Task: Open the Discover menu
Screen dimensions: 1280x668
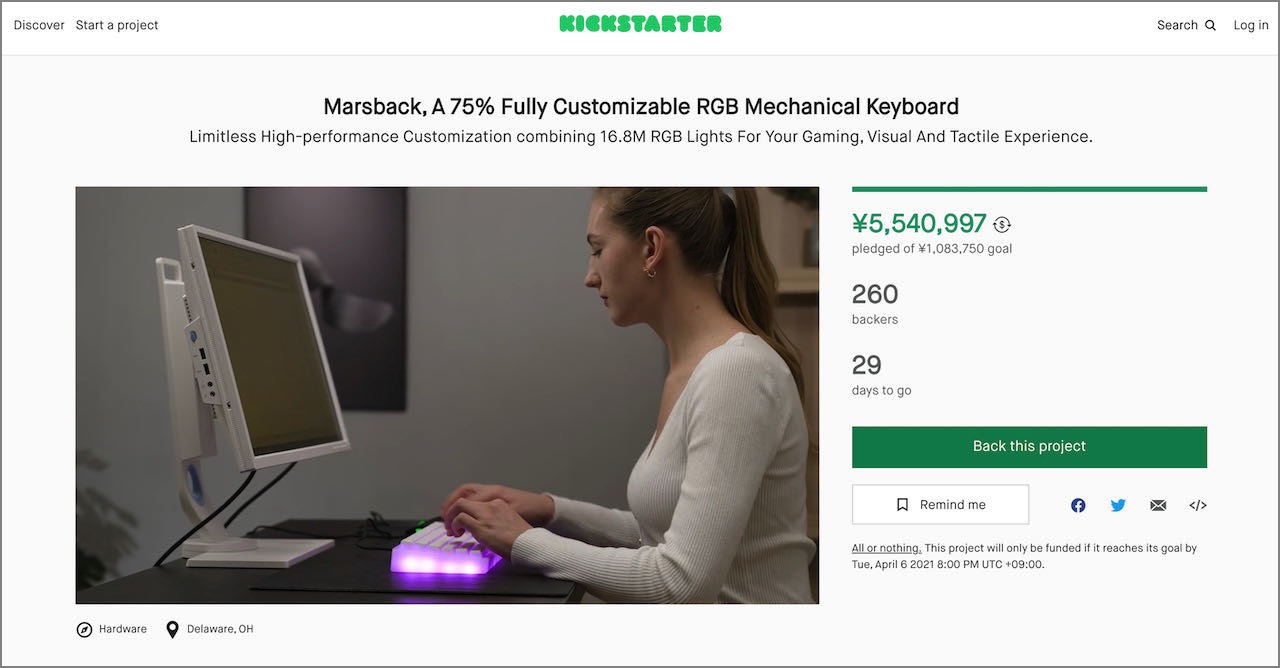Action: (x=39, y=25)
